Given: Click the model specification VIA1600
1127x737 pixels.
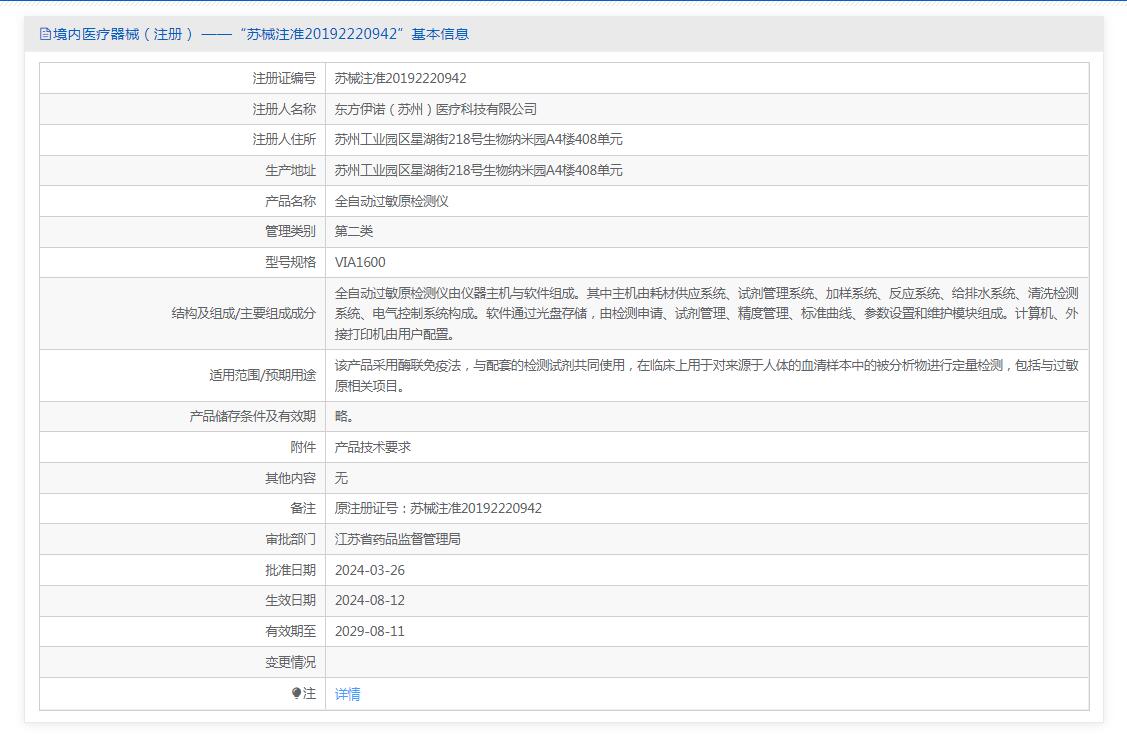Looking at the screenshot, I should point(360,262).
